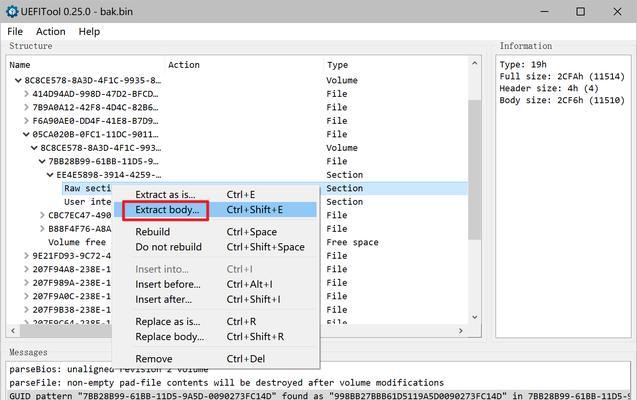Expand the F6A90AE0-DD4F-41E8 file node
Image resolution: width=637 pixels, height=400 pixels.
[x=26, y=121]
